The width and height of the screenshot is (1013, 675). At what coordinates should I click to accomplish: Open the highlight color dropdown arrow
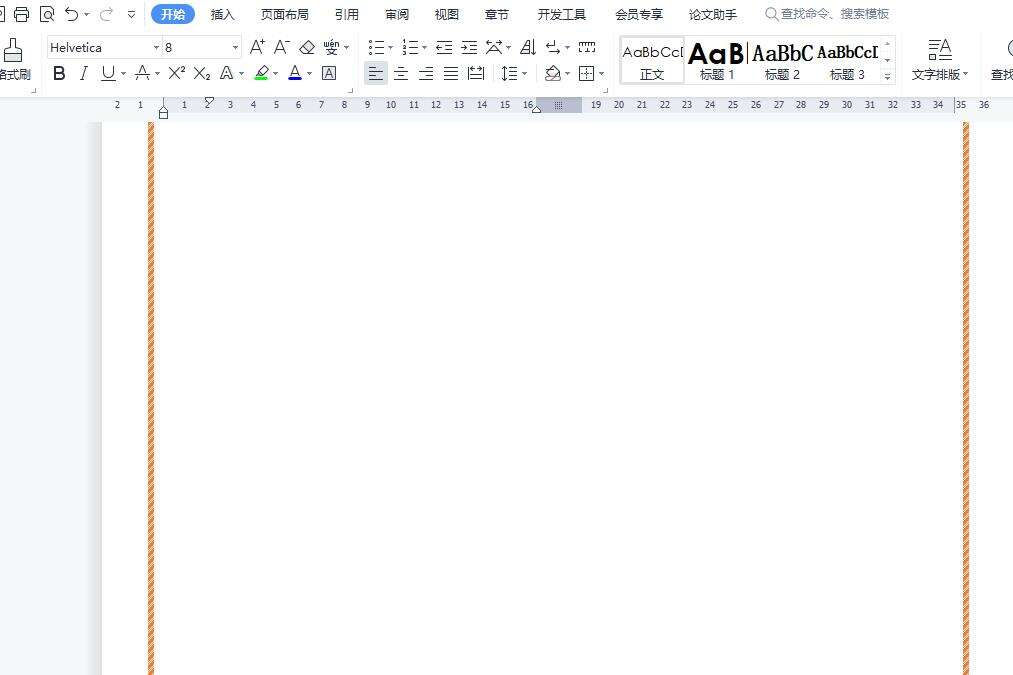point(276,74)
